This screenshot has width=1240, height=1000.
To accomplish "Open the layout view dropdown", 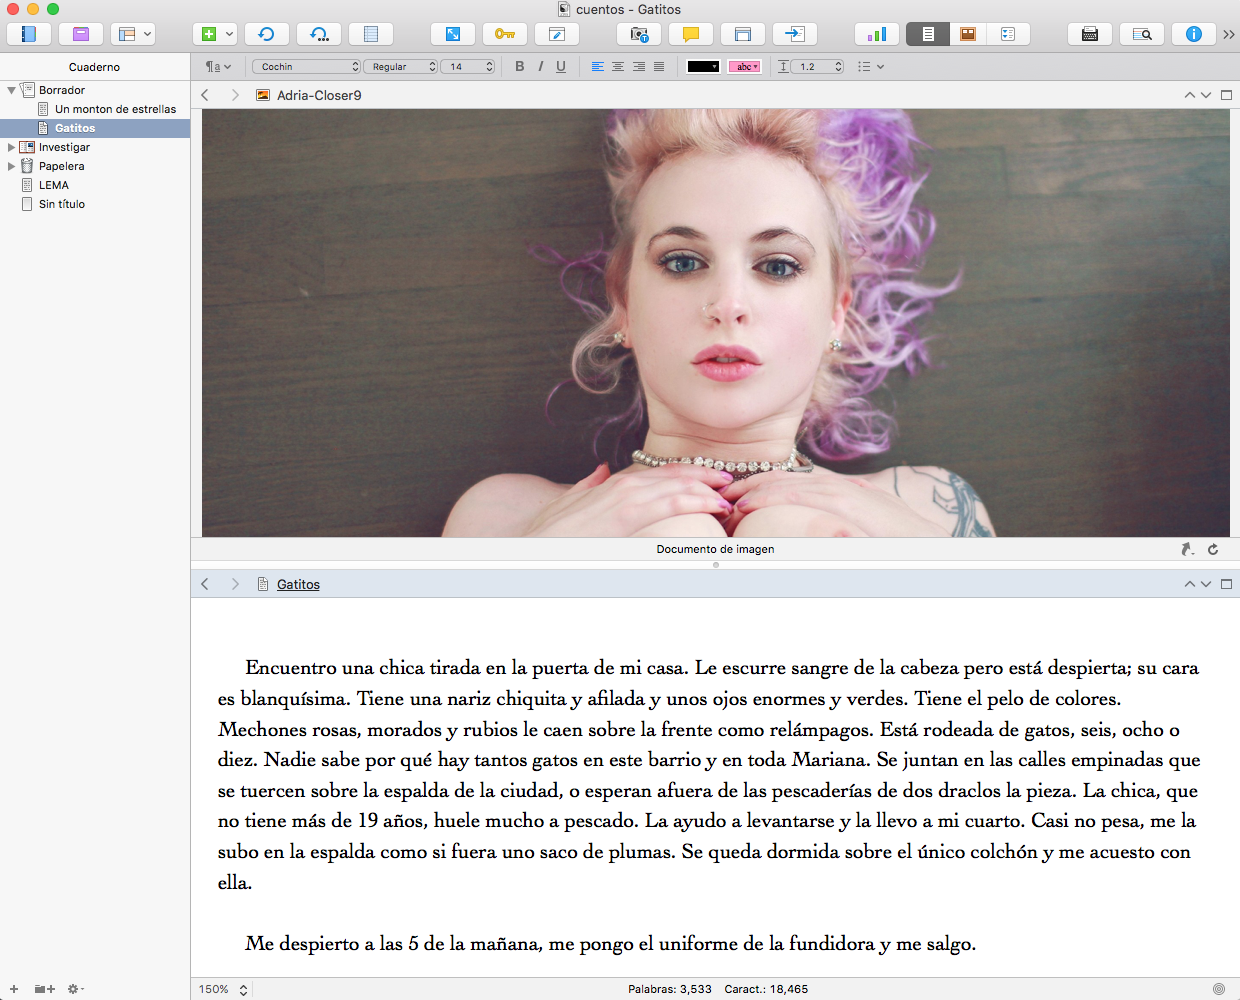I will pyautogui.click(x=133, y=34).
